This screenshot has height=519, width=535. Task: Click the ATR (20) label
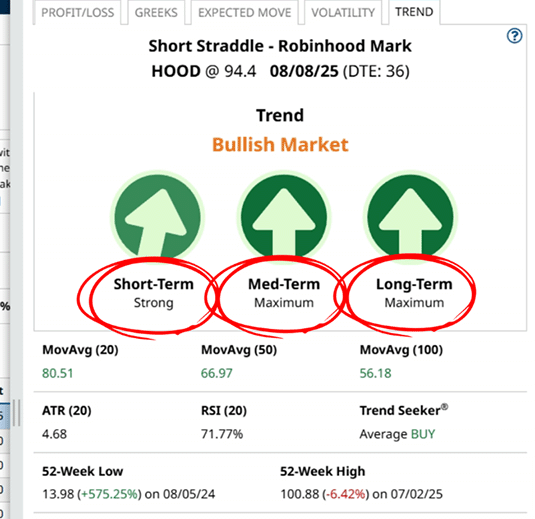(67, 410)
